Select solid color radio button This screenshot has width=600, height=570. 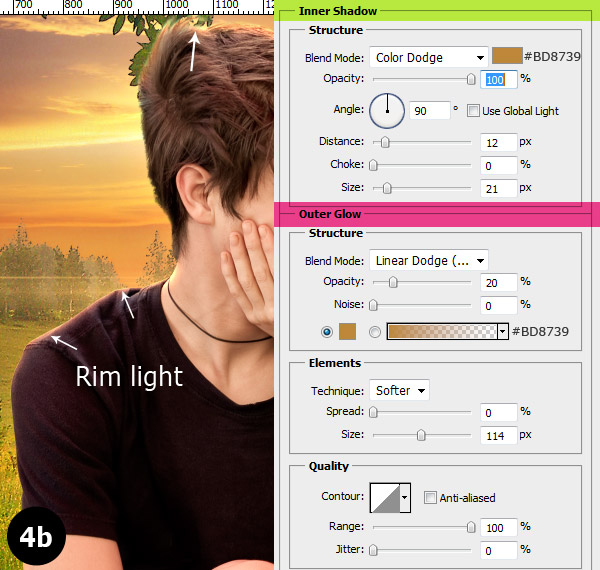click(327, 332)
